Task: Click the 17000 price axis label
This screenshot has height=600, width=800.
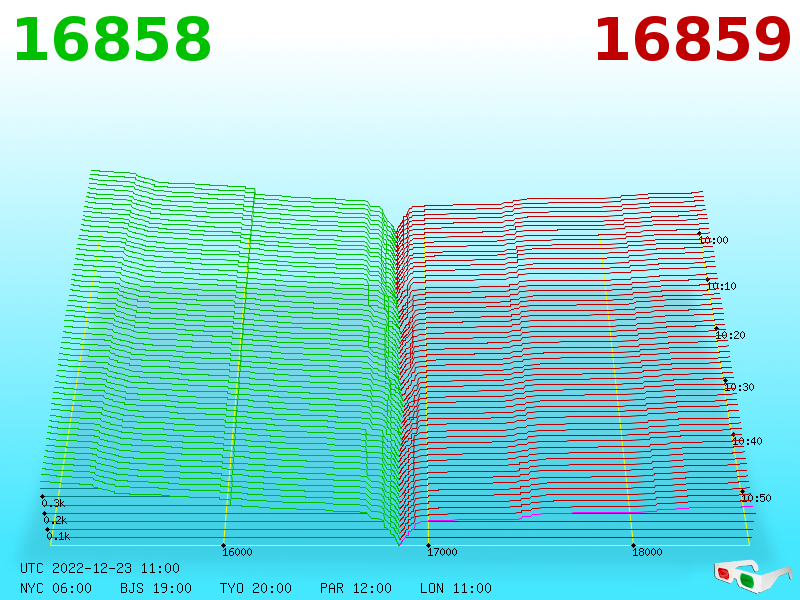Action: pyautogui.click(x=442, y=552)
